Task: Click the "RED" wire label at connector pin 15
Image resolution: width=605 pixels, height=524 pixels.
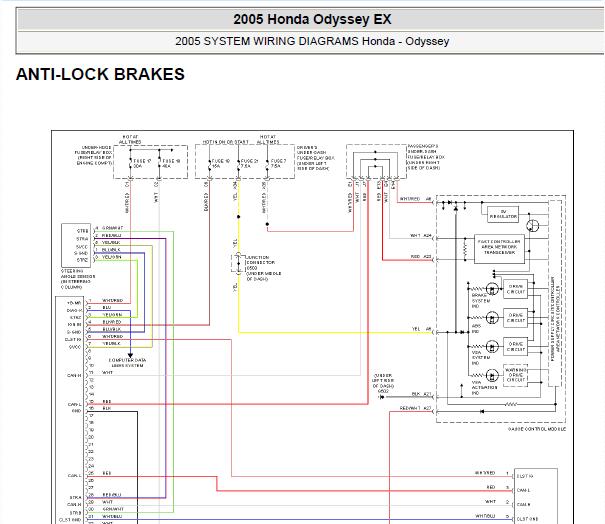Action: click(107, 401)
